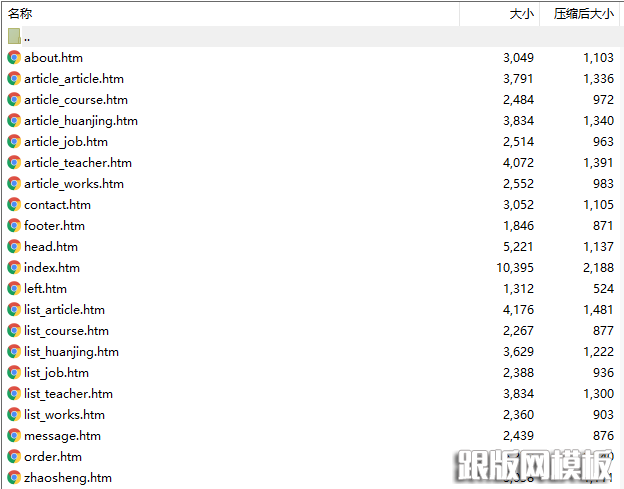
Task: Select the list_course.htm file name
Action: (x=67, y=331)
